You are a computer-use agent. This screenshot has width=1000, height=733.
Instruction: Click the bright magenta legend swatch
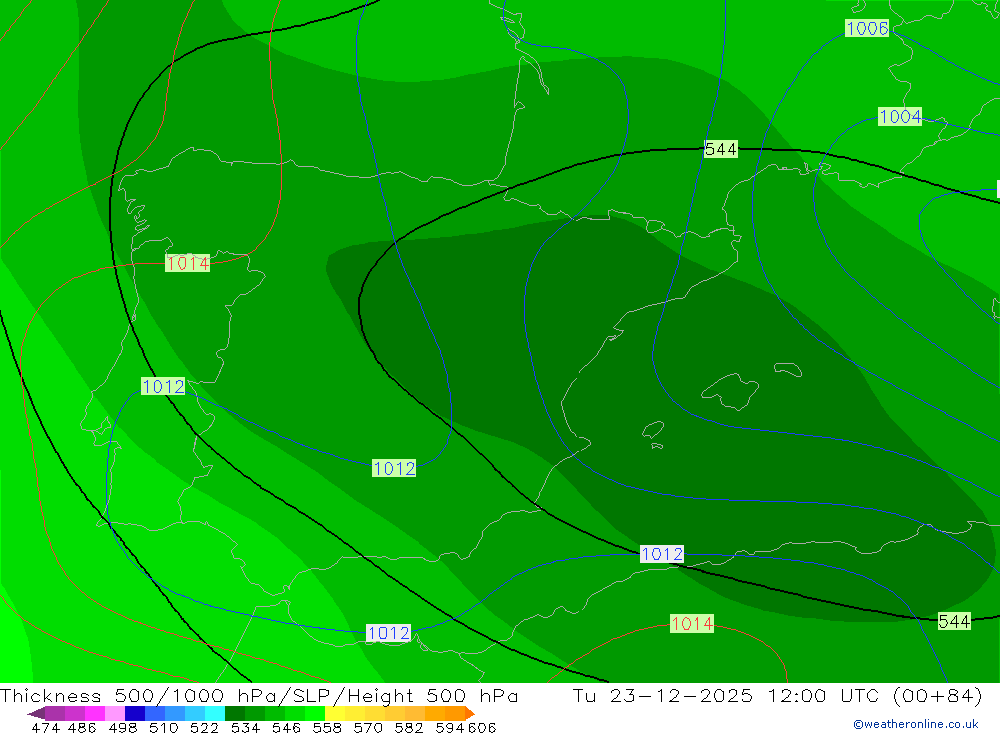(94, 713)
